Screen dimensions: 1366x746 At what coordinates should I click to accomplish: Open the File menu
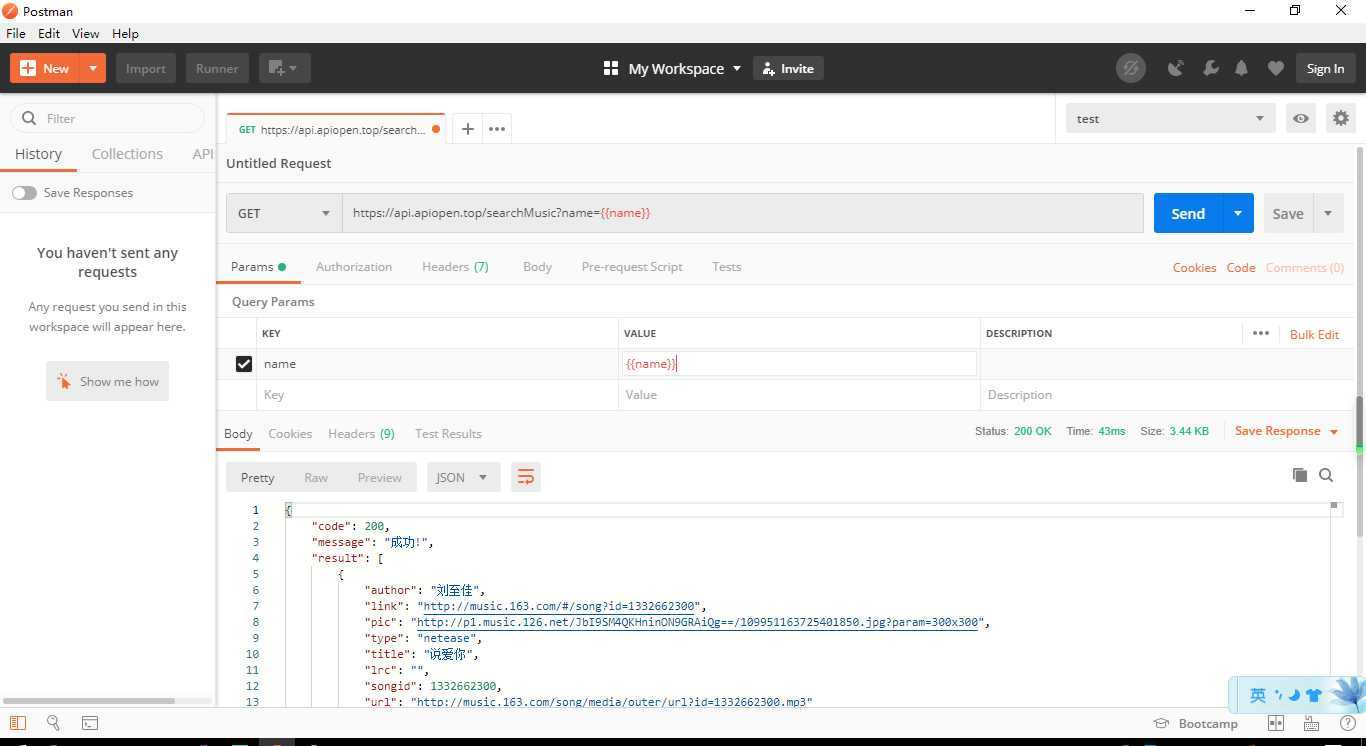tap(16, 33)
